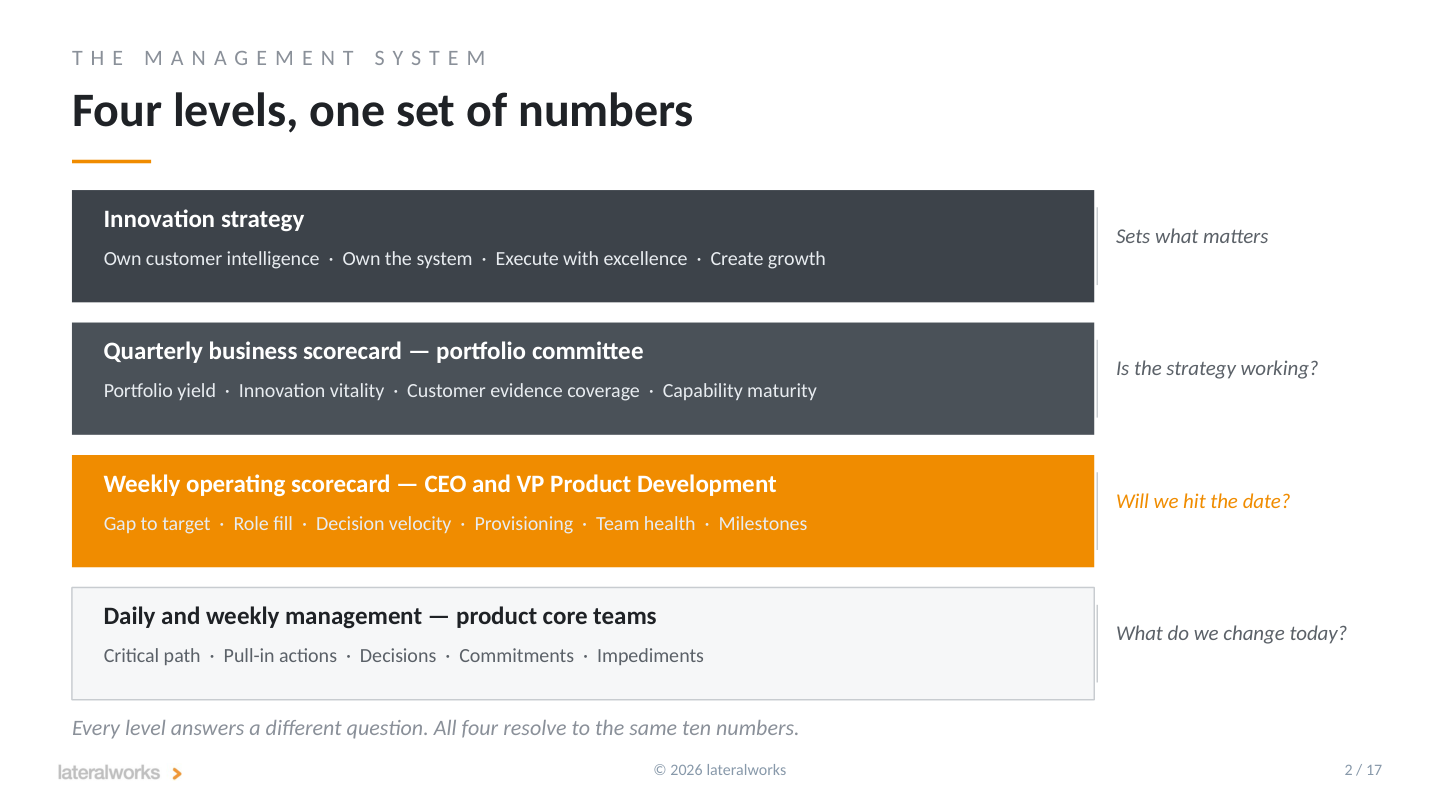The height and width of the screenshot is (811, 1440).
Task: Click 'Impediments' item
Action: pyautogui.click(x=650, y=656)
